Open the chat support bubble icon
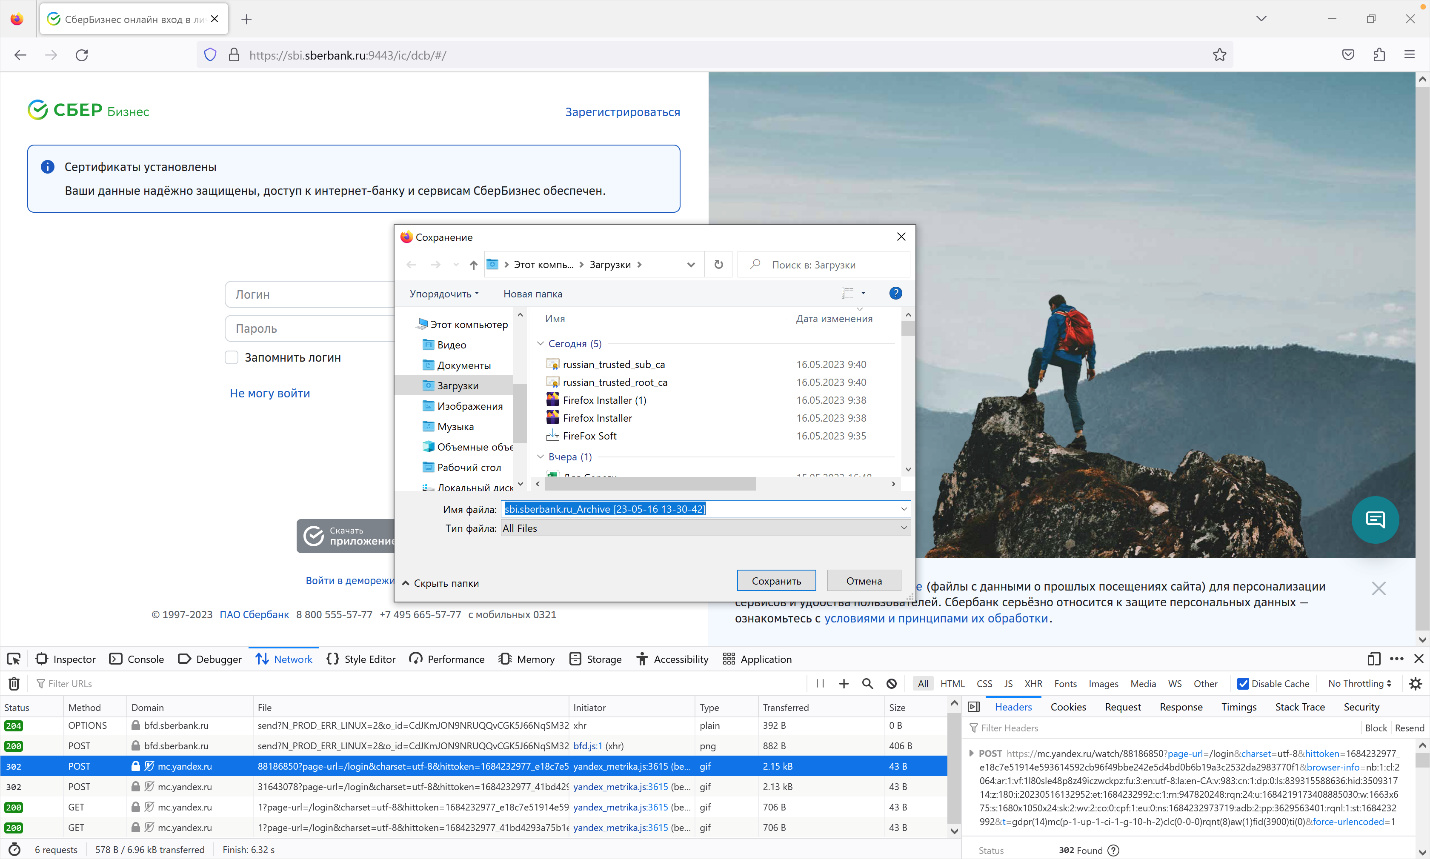Viewport: 1430px width, 859px height. point(1375,520)
